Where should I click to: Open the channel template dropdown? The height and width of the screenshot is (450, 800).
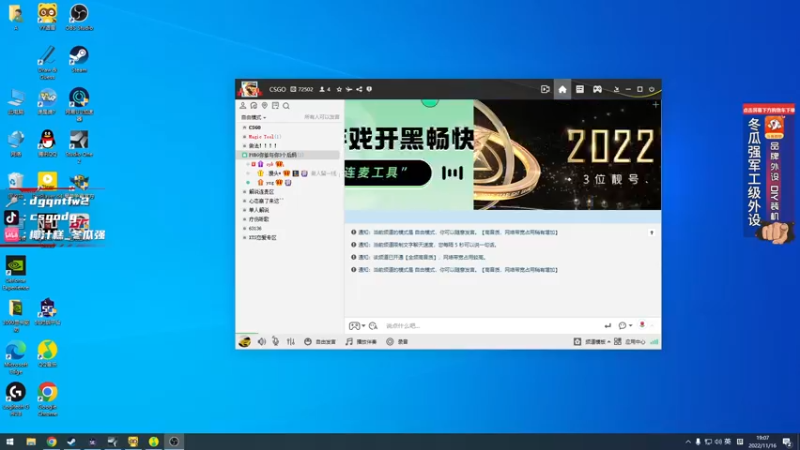point(592,342)
